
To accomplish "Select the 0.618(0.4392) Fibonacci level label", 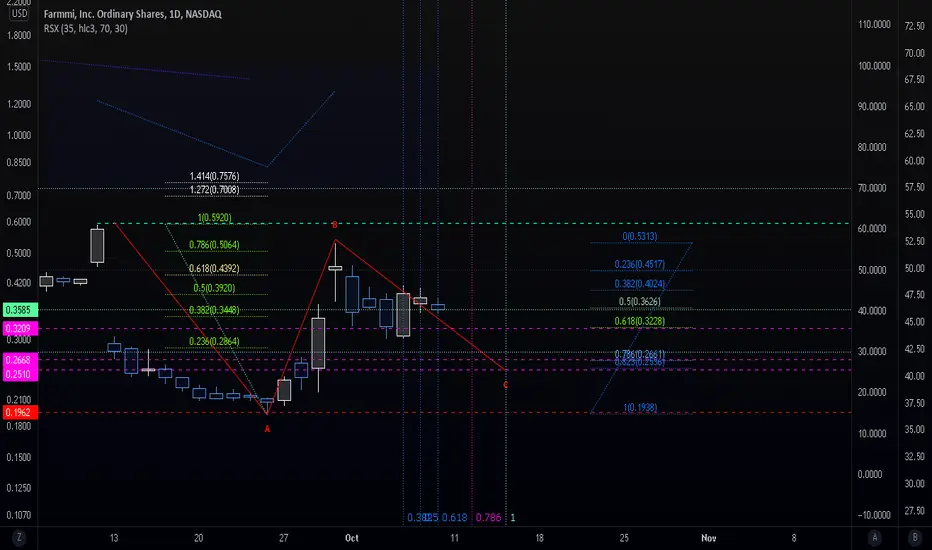I will point(215,268).
